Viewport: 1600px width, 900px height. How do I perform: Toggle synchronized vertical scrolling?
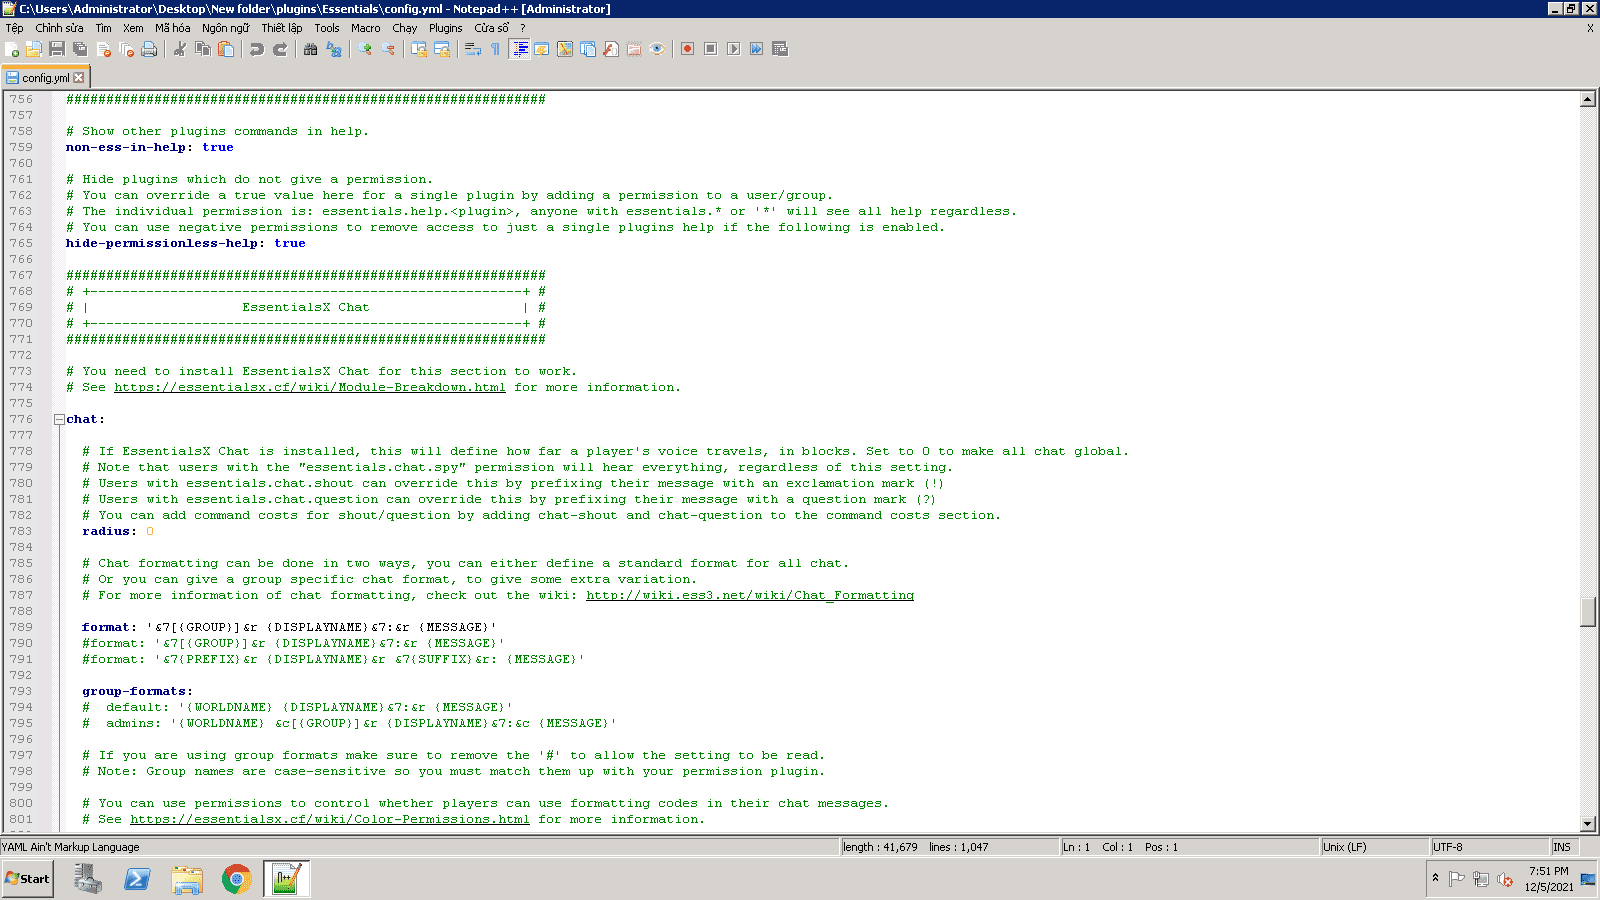pyautogui.click(x=419, y=49)
